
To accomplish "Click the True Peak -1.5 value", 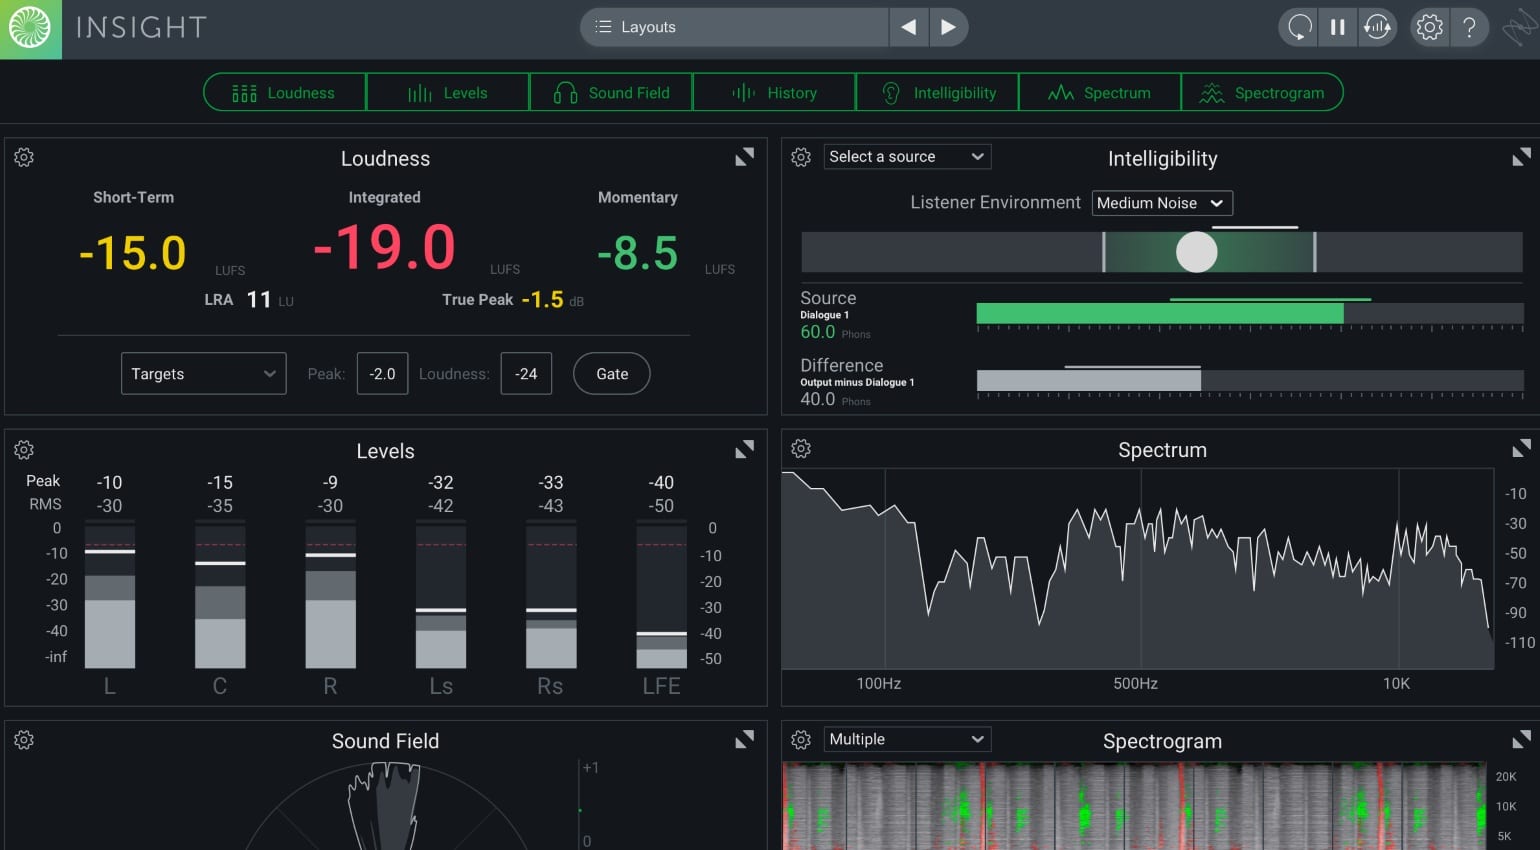I will tap(542, 299).
